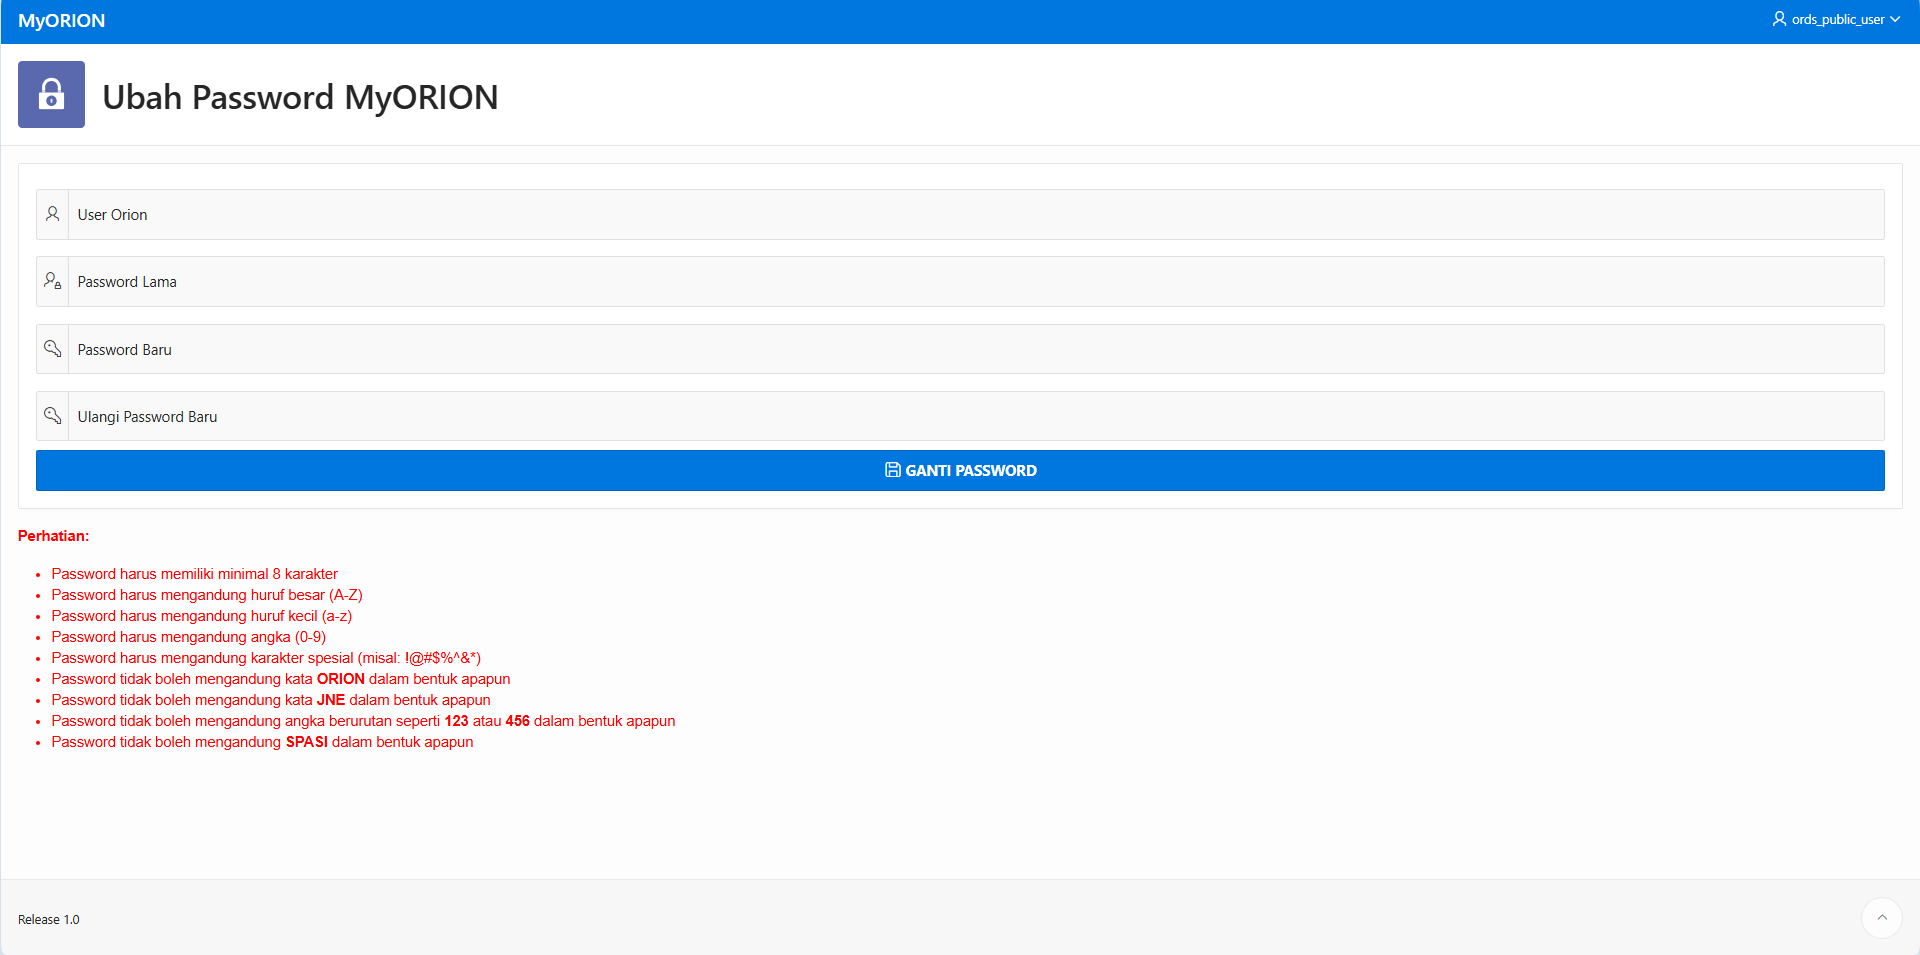The width and height of the screenshot is (1920, 955).
Task: Click rule text mentioning kata ORION
Action: [x=281, y=679]
